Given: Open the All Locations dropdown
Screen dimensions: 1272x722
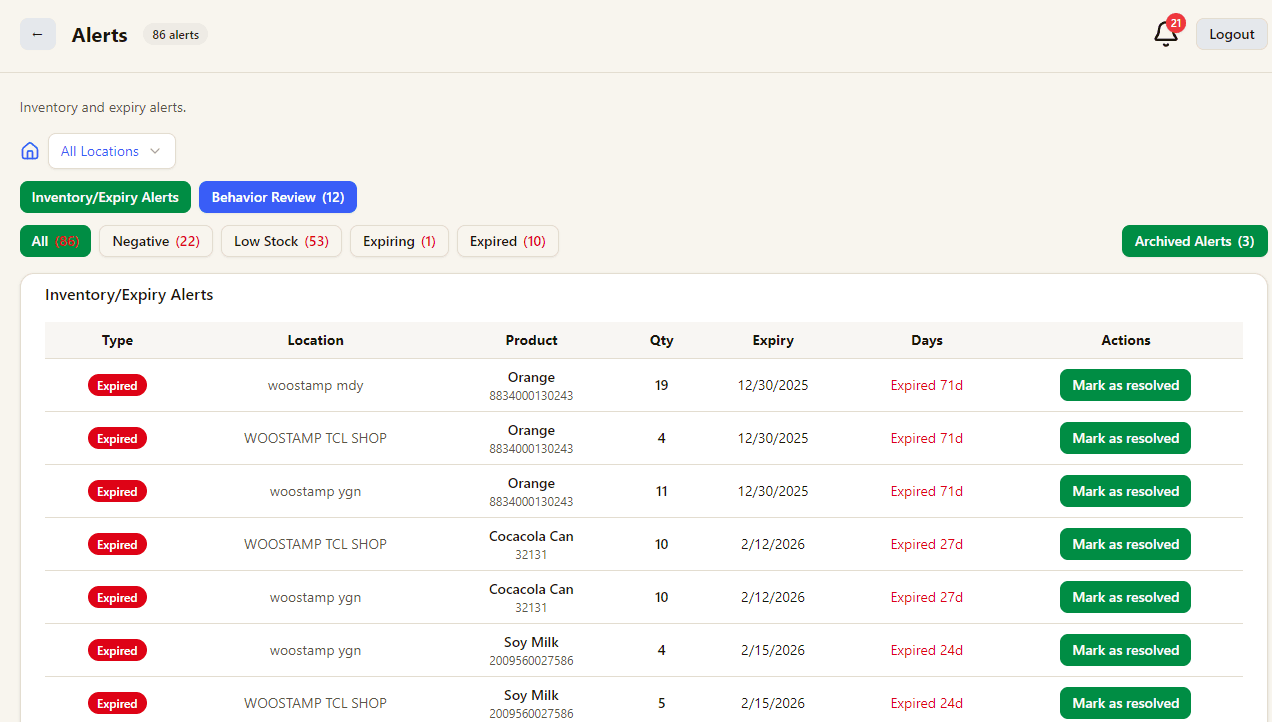Looking at the screenshot, I should coord(111,151).
